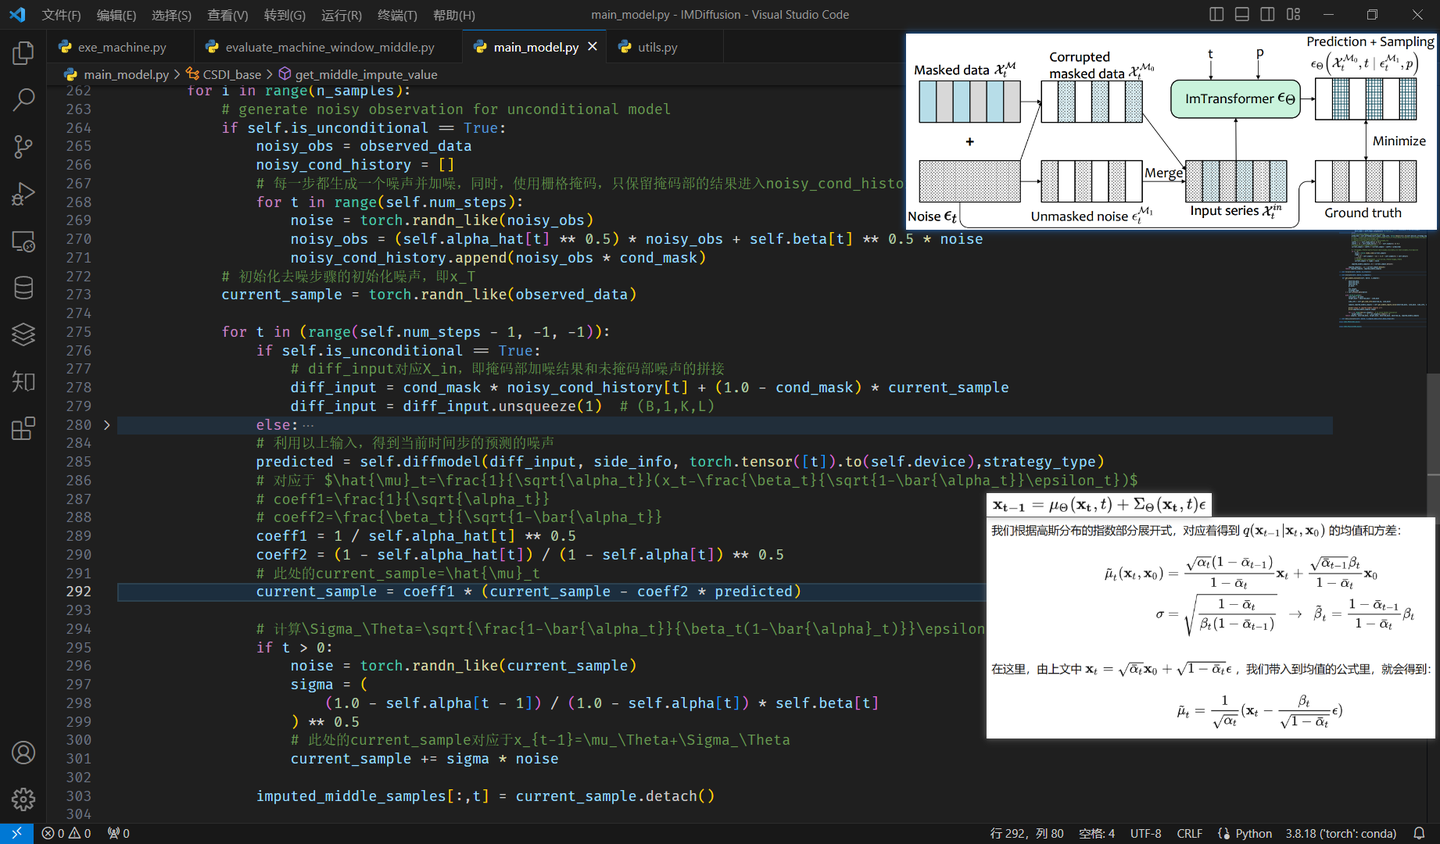Screen dimensions: 1440x844
Task: Open the Source Control view
Action: (x=23, y=147)
